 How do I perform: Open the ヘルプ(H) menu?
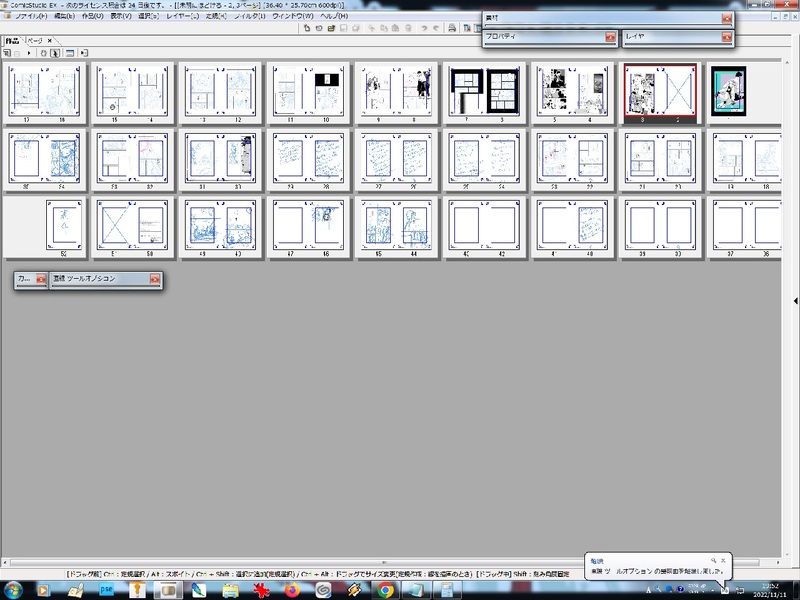[x=334, y=16]
